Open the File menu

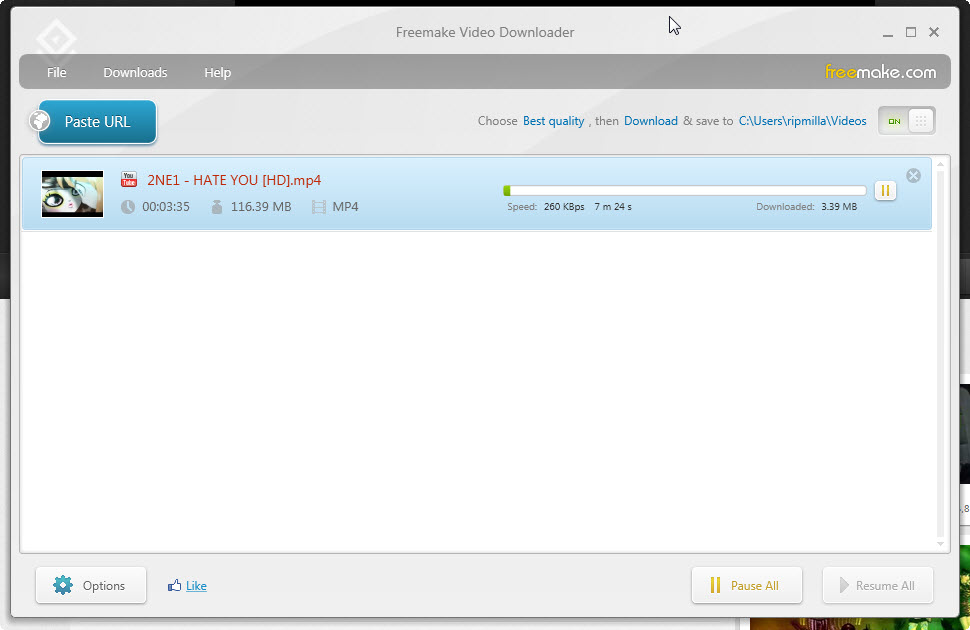click(56, 72)
